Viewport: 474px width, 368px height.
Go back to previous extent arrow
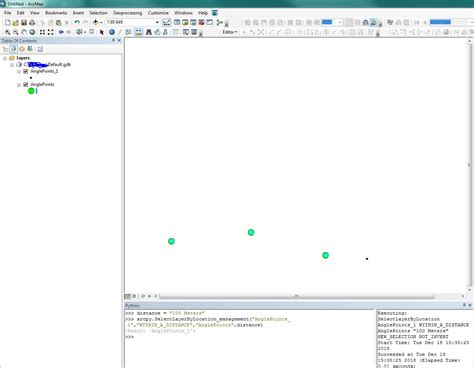[x=61, y=32]
